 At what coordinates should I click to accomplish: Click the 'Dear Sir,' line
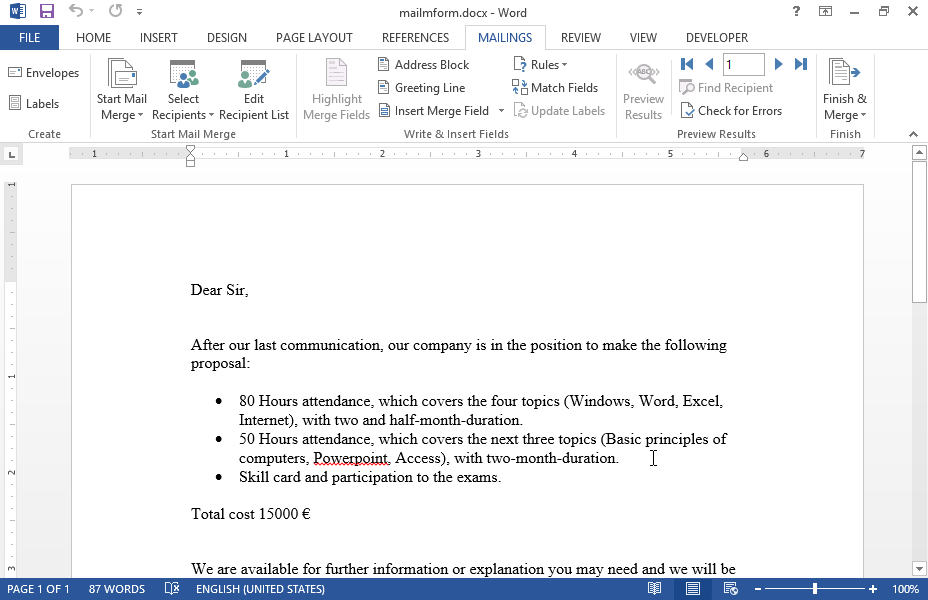coord(220,290)
